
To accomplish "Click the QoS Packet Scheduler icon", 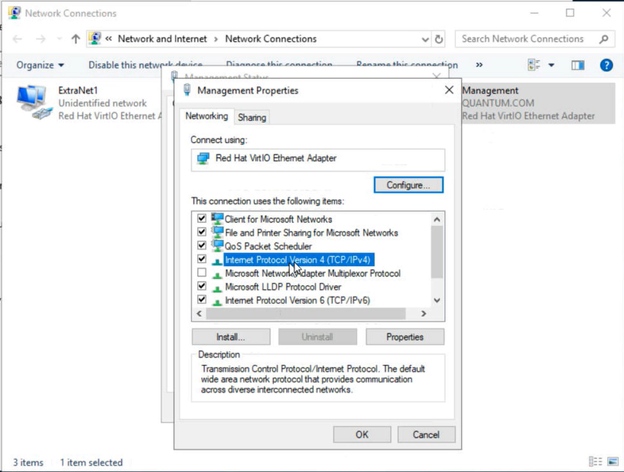I will [x=217, y=246].
